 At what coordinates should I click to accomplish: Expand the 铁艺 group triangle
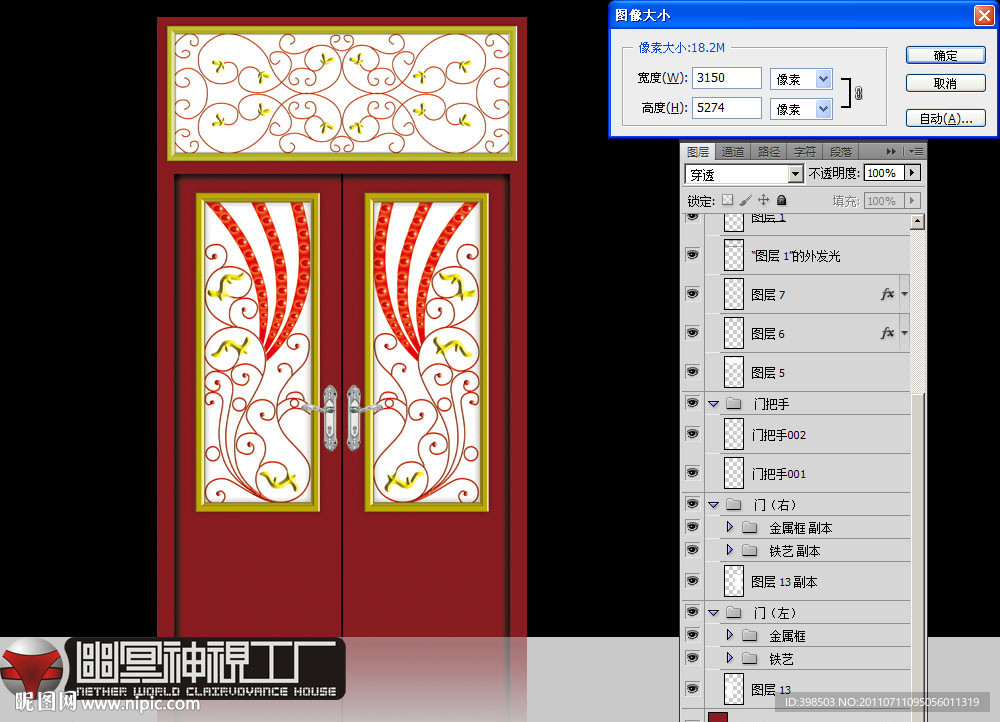[x=730, y=658]
